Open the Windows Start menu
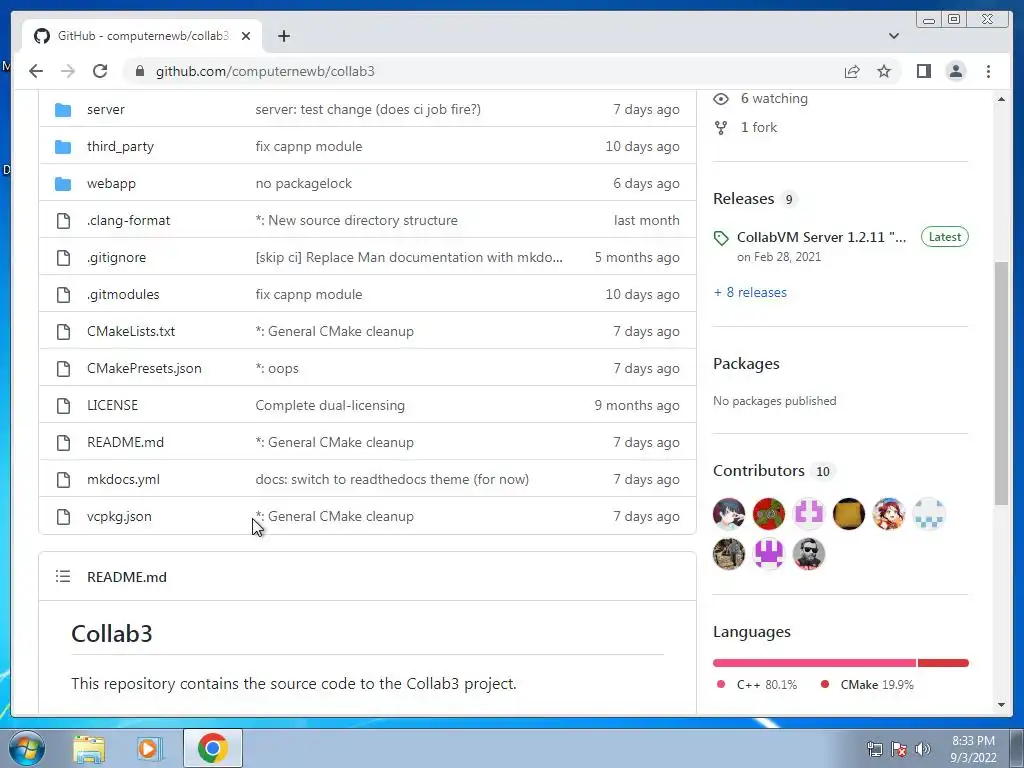Image resolution: width=1024 pixels, height=768 pixels. coord(26,748)
